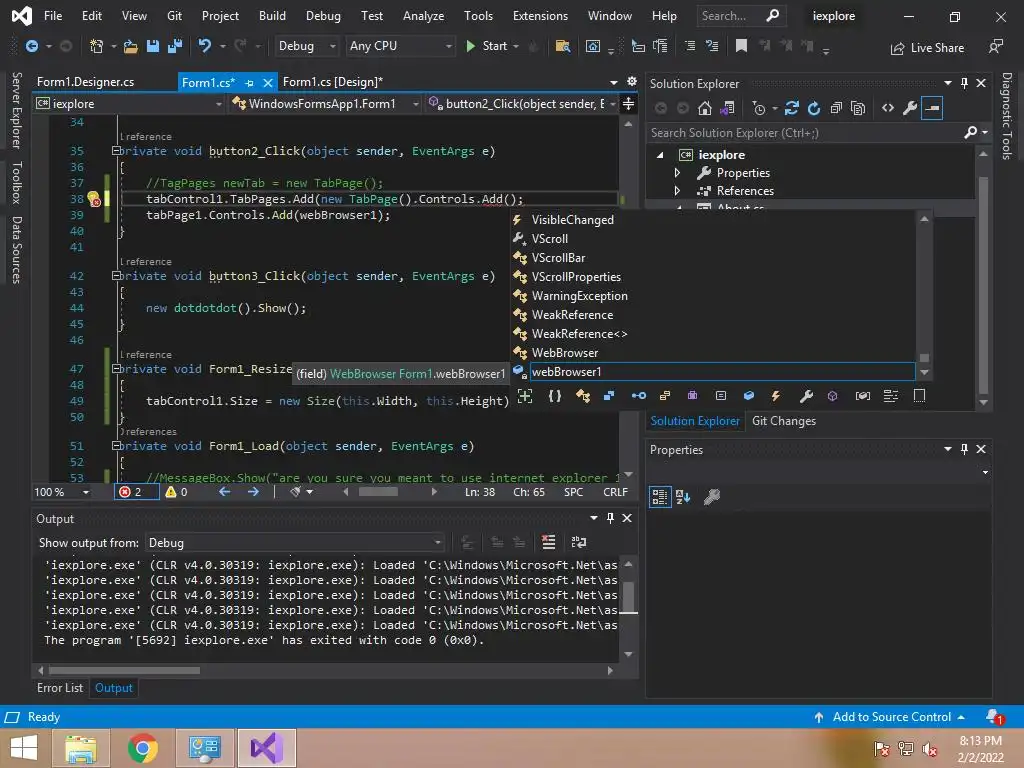
Task: Toggle the IntelliSense events filter icon
Action: [x=775, y=396]
